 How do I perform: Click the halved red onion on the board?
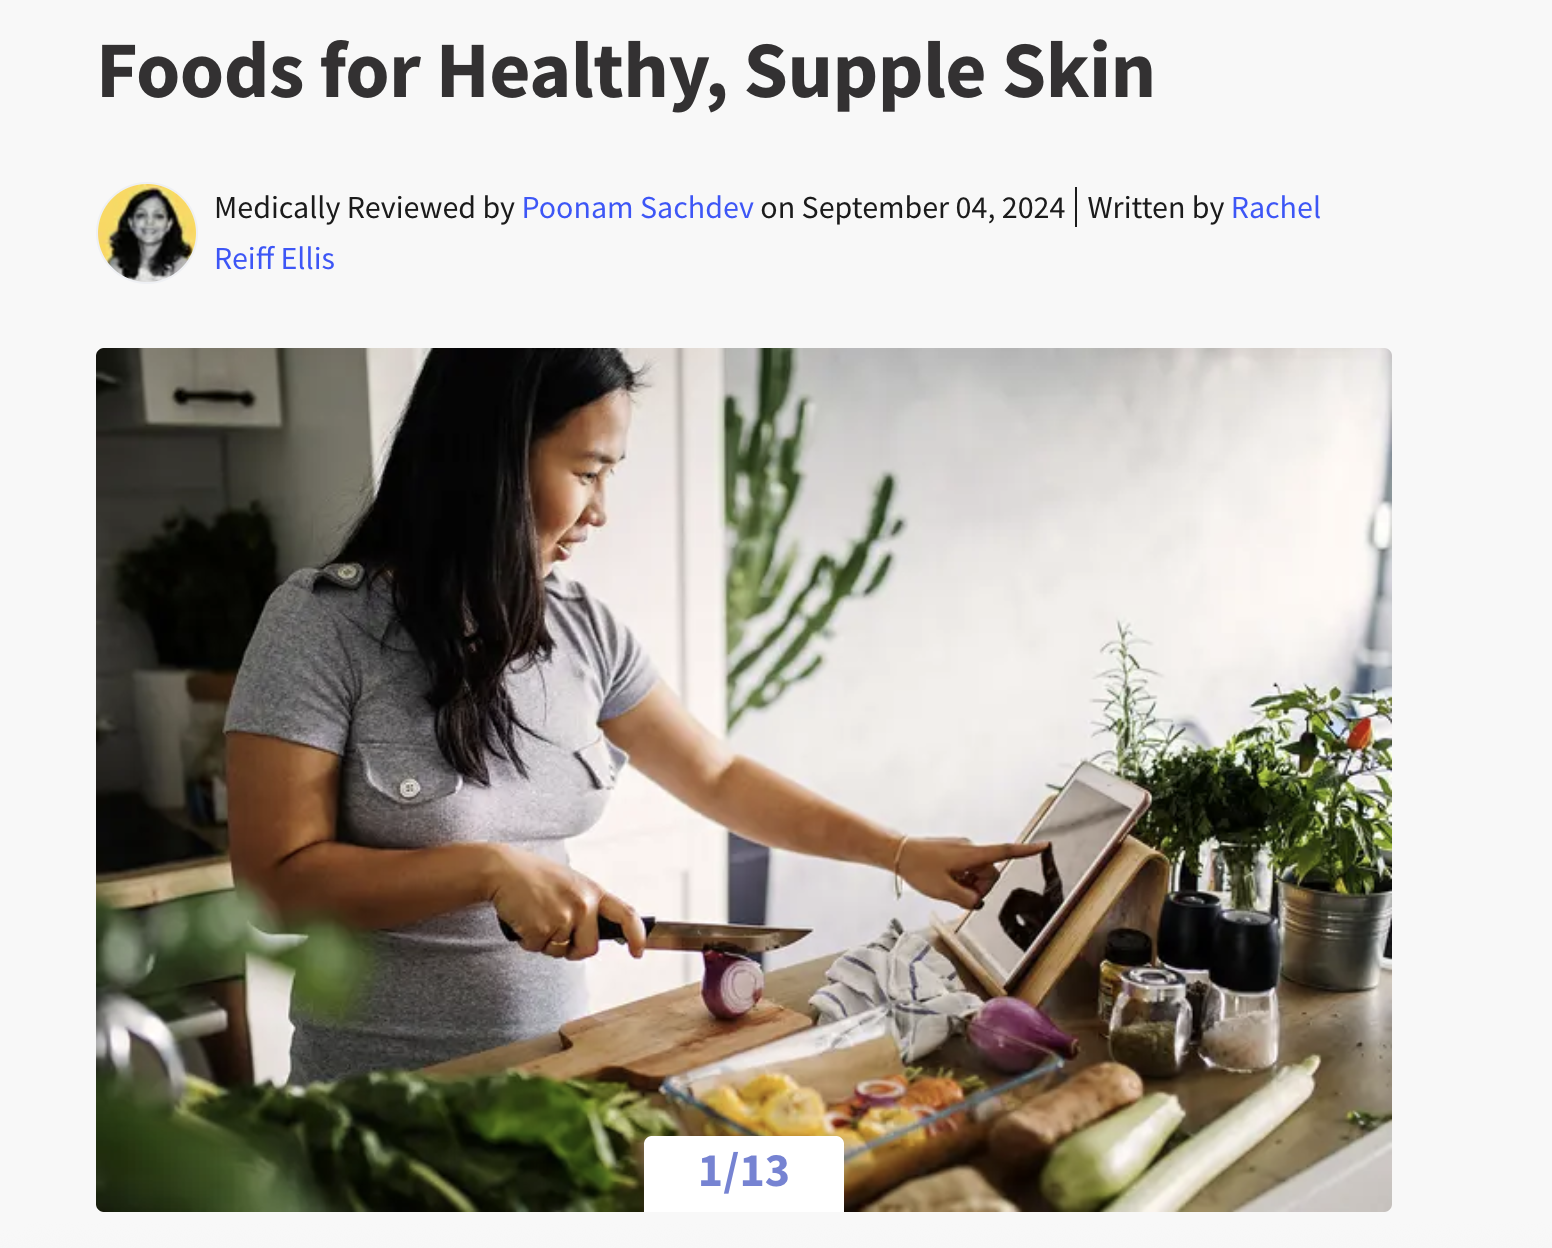(732, 983)
